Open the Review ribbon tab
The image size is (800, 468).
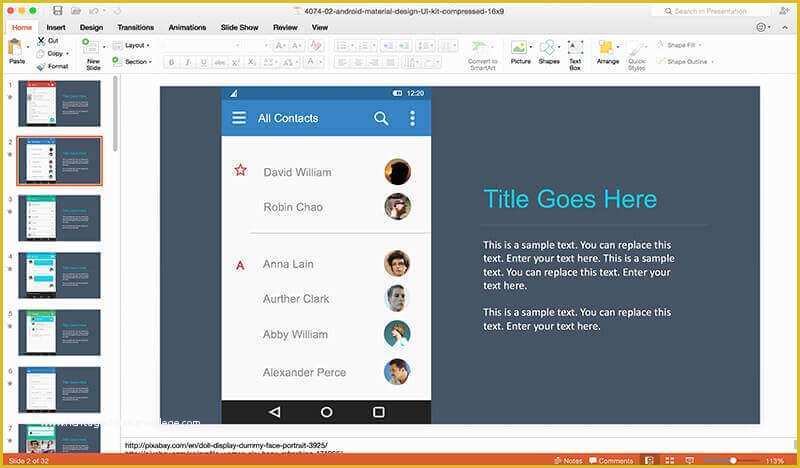coord(285,27)
